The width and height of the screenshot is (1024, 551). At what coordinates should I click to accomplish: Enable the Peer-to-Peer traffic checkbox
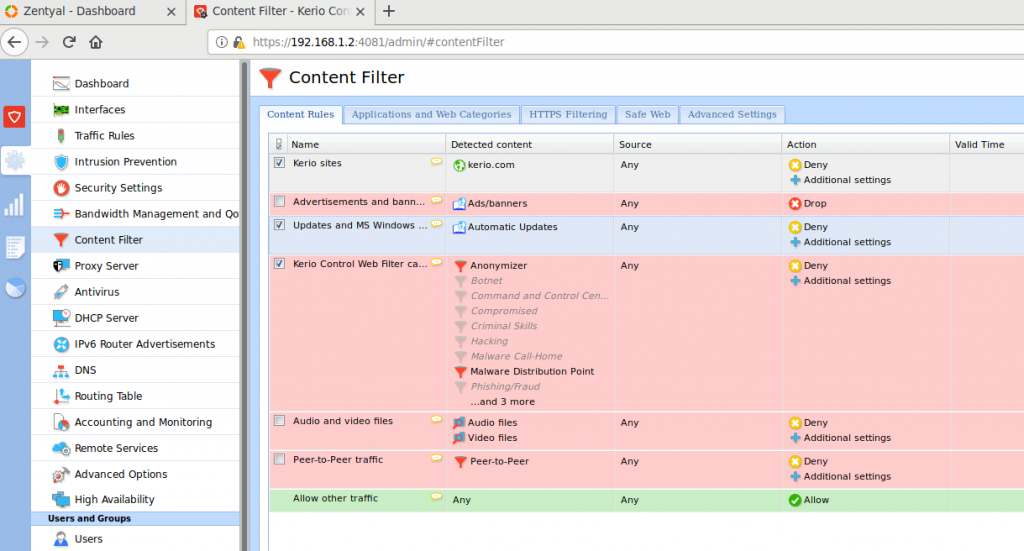coord(280,459)
